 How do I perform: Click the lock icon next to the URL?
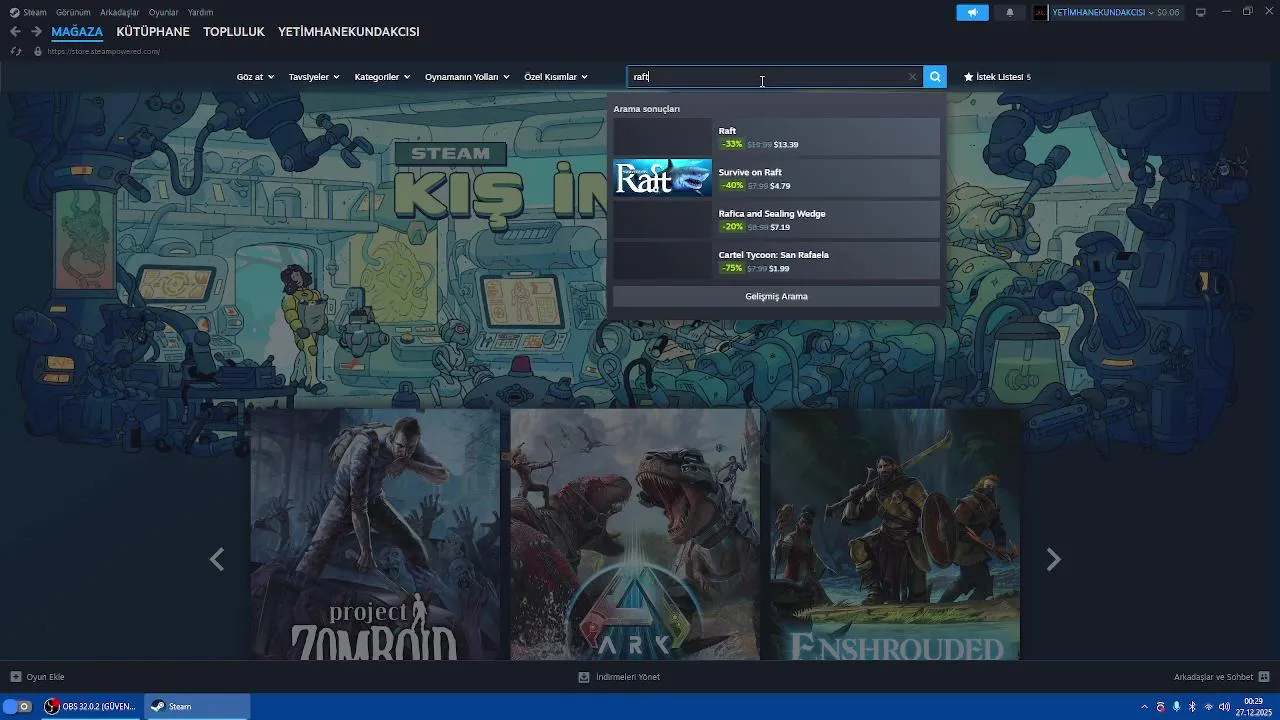tap(38, 51)
